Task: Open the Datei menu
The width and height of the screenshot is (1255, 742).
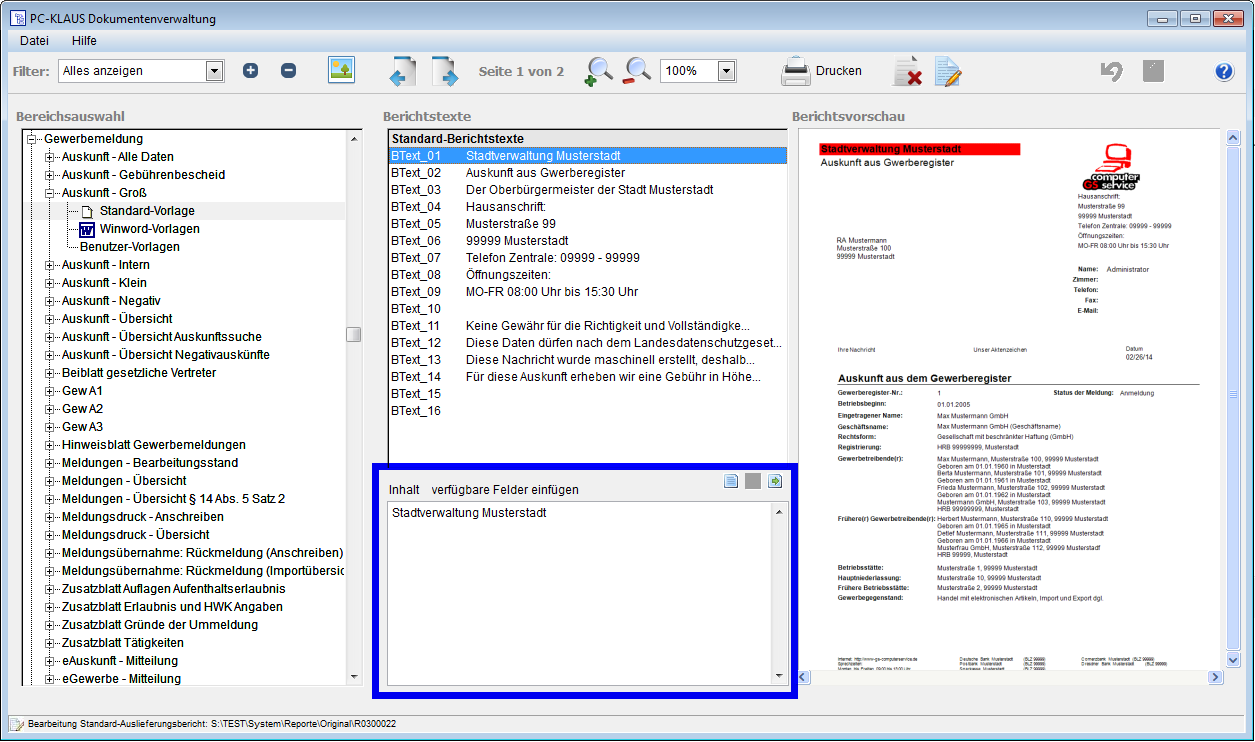Action: pyautogui.click(x=34, y=41)
